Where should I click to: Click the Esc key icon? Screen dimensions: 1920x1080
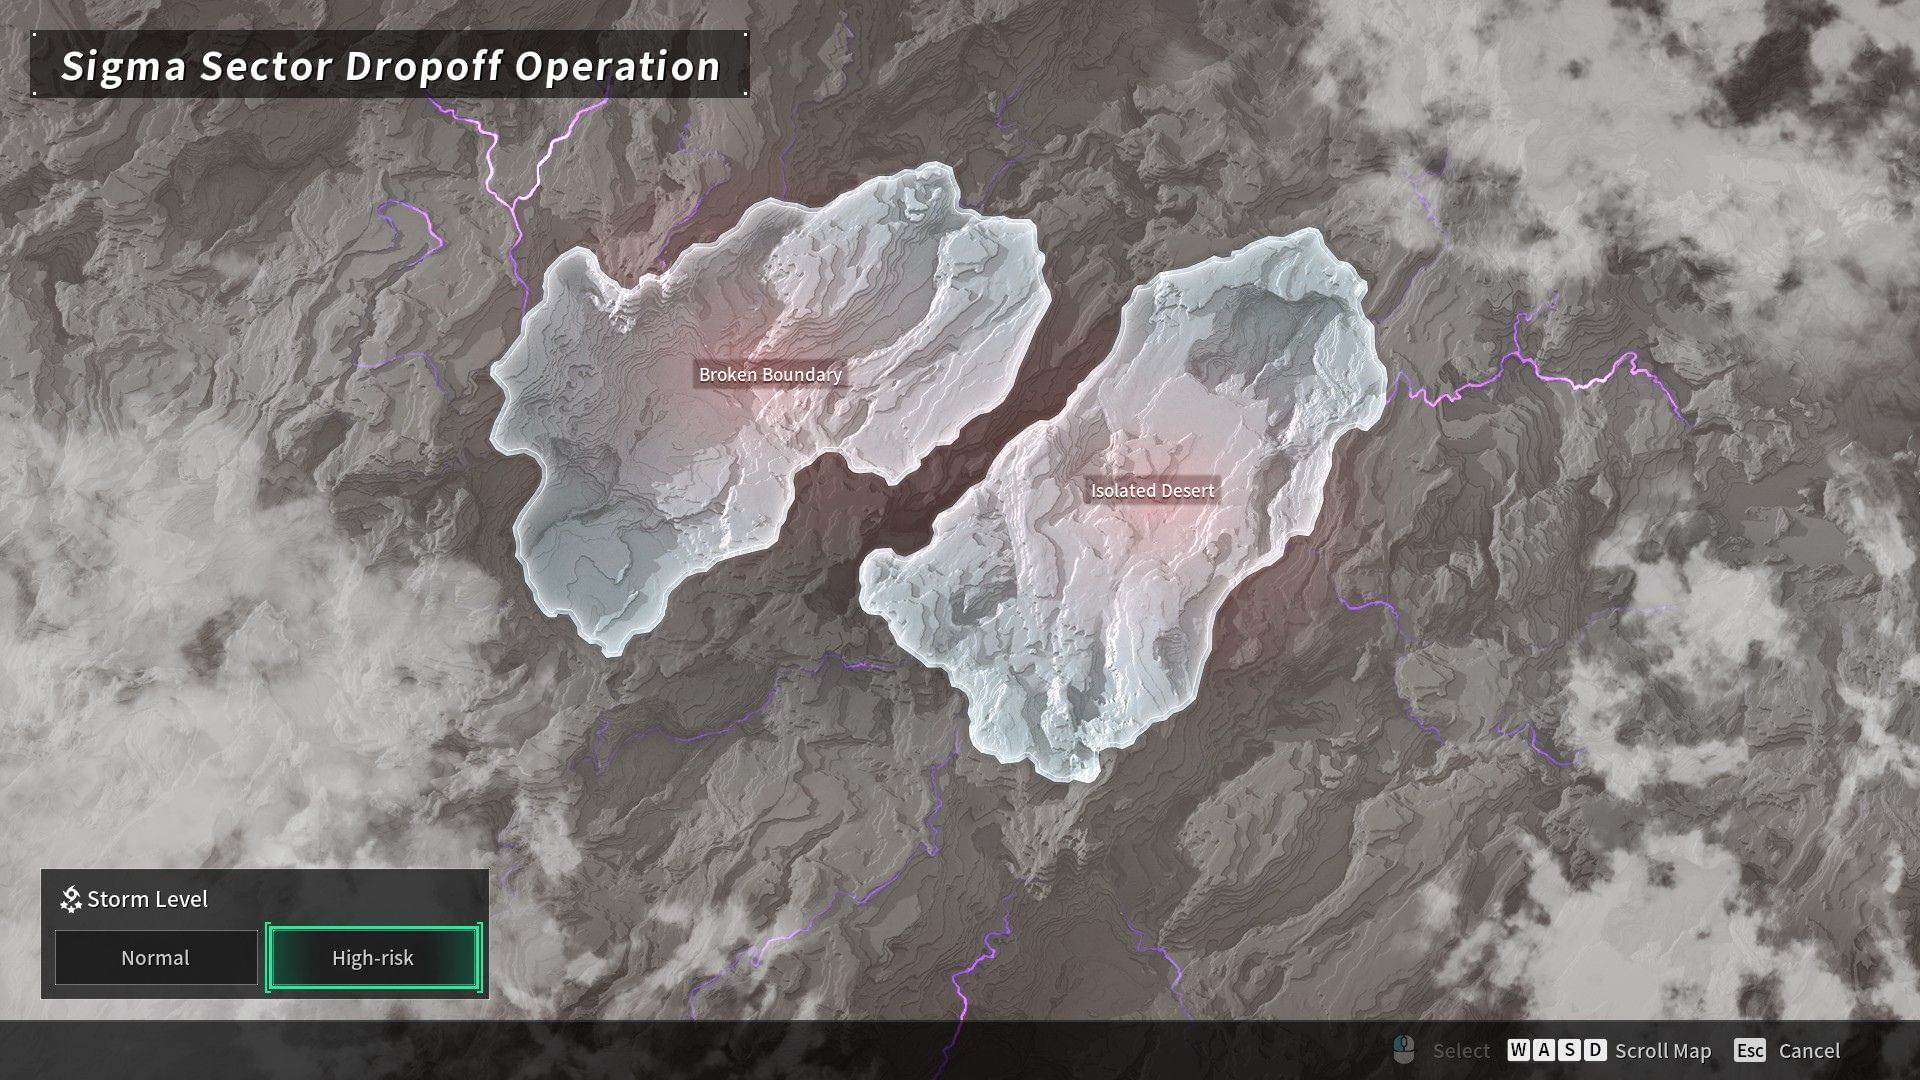(x=1750, y=1051)
